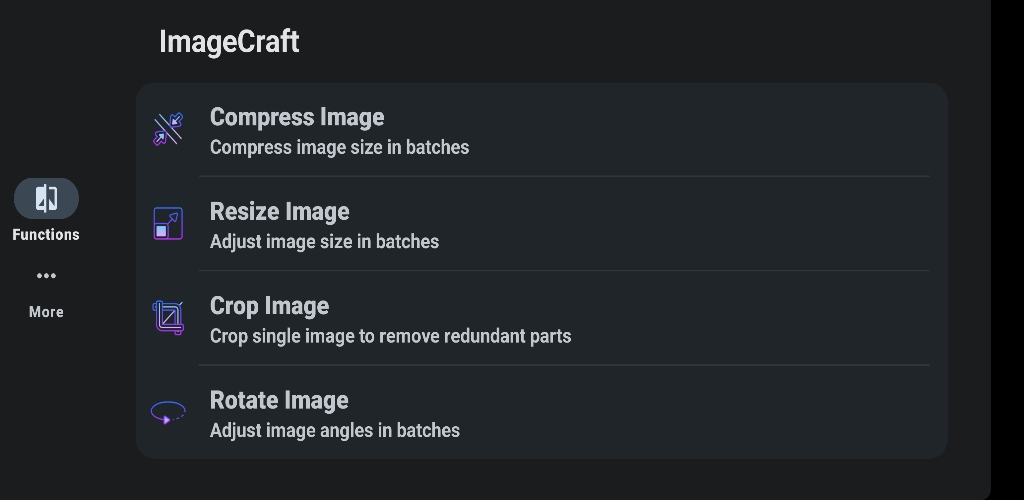Screen dimensions: 1024x500
Task: Click the Crop Image frame icon
Action: 168,318
